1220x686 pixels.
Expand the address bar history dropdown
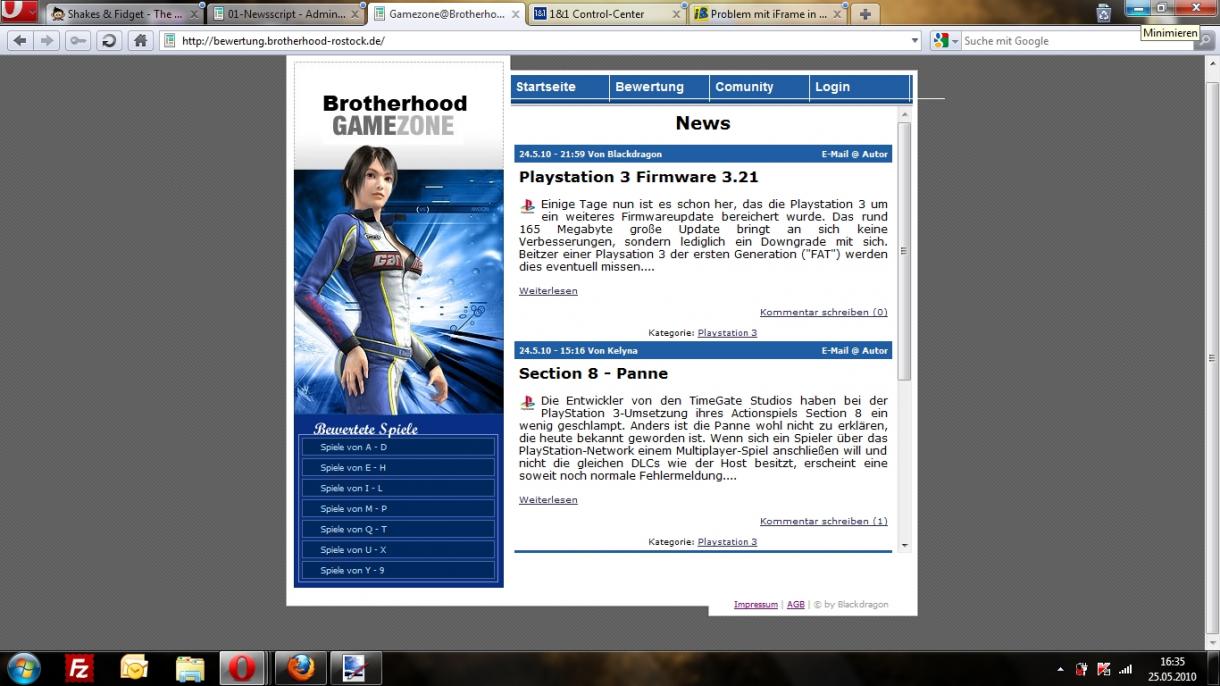(915, 41)
